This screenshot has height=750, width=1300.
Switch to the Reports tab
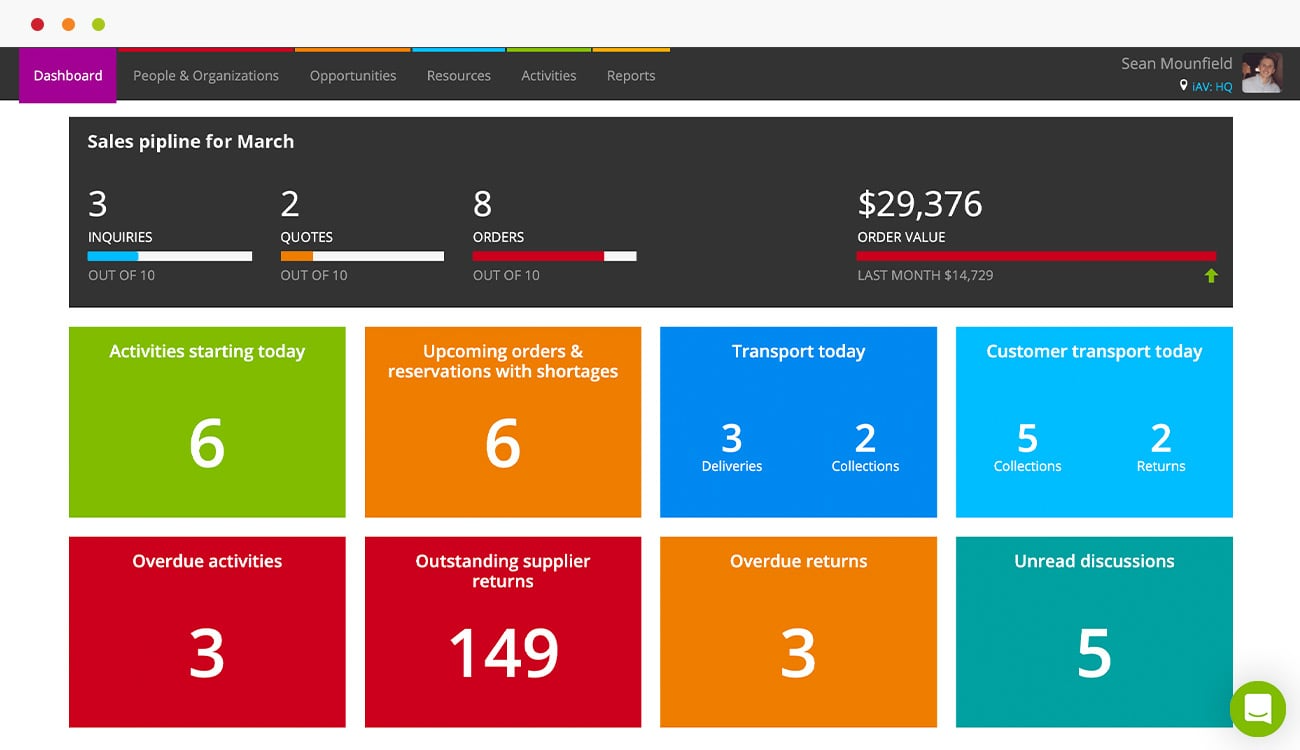(x=631, y=75)
